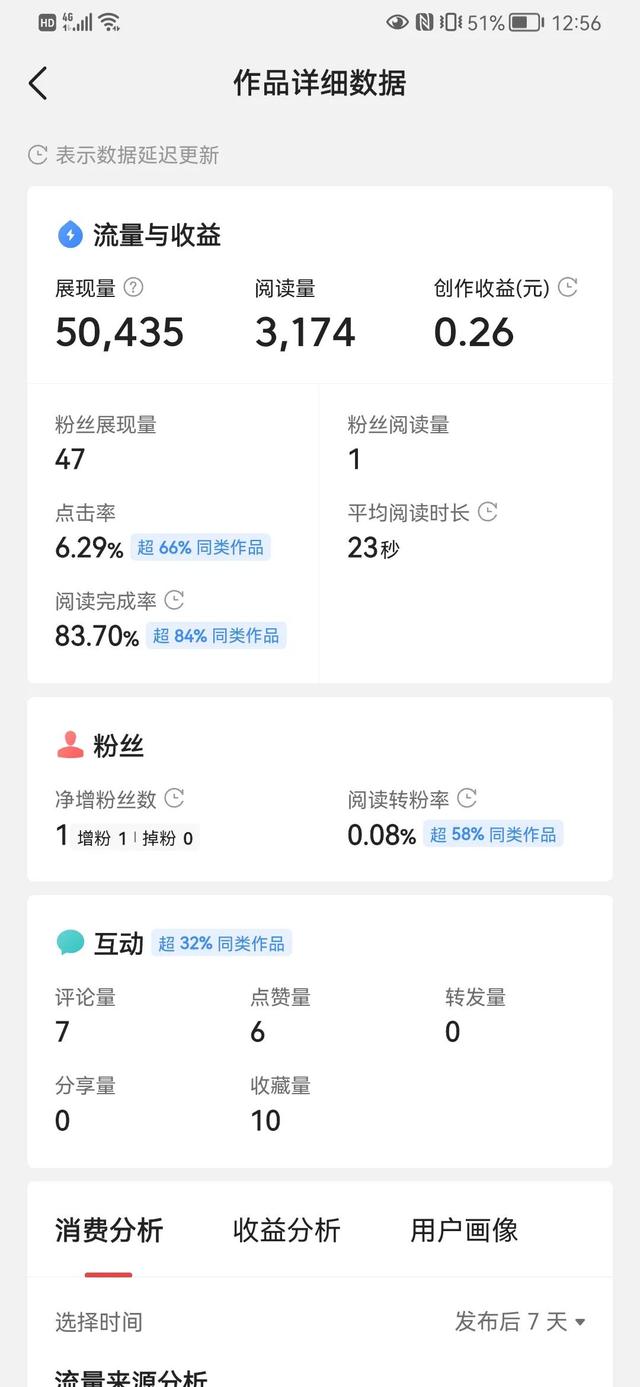Screen dimensions: 640x1387
Task: Tap the clock icon next to 平均阅读时长
Action: [487, 512]
